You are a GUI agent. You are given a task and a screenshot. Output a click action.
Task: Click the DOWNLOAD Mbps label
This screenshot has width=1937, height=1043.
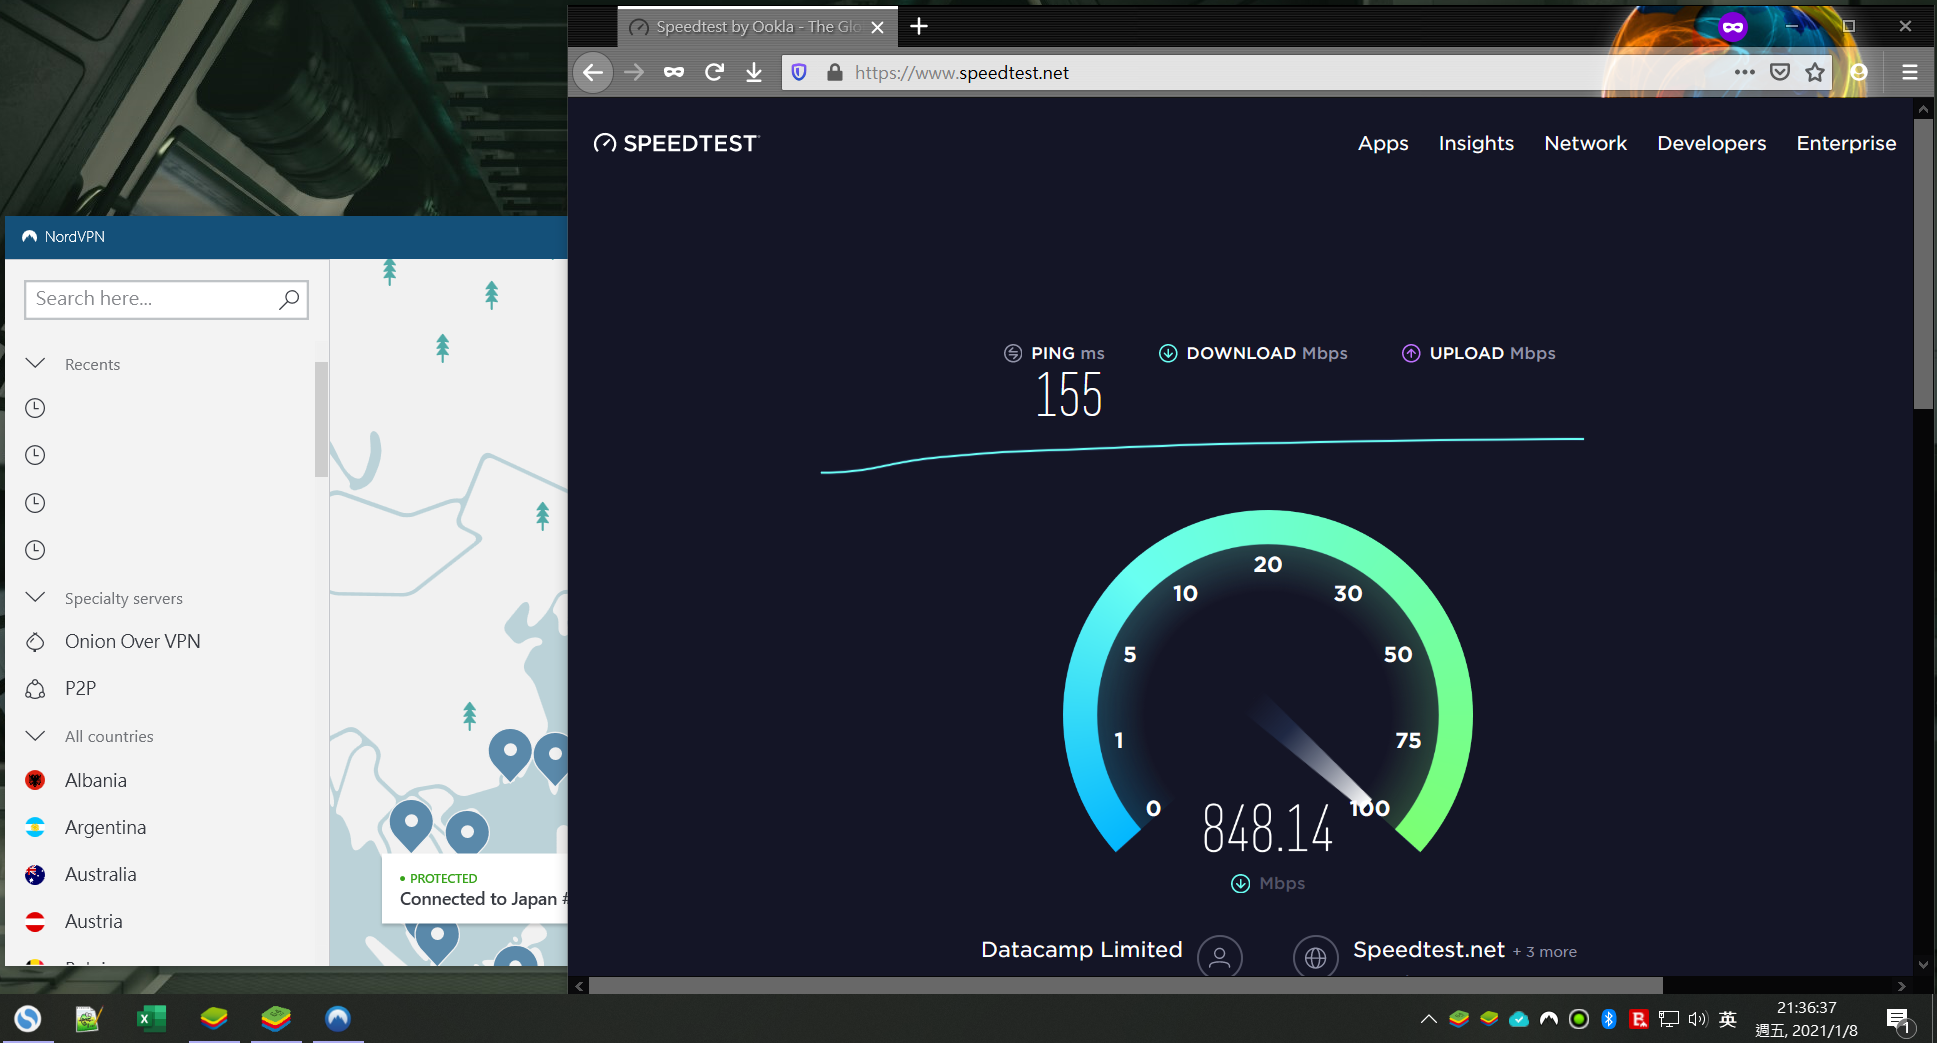(1253, 353)
